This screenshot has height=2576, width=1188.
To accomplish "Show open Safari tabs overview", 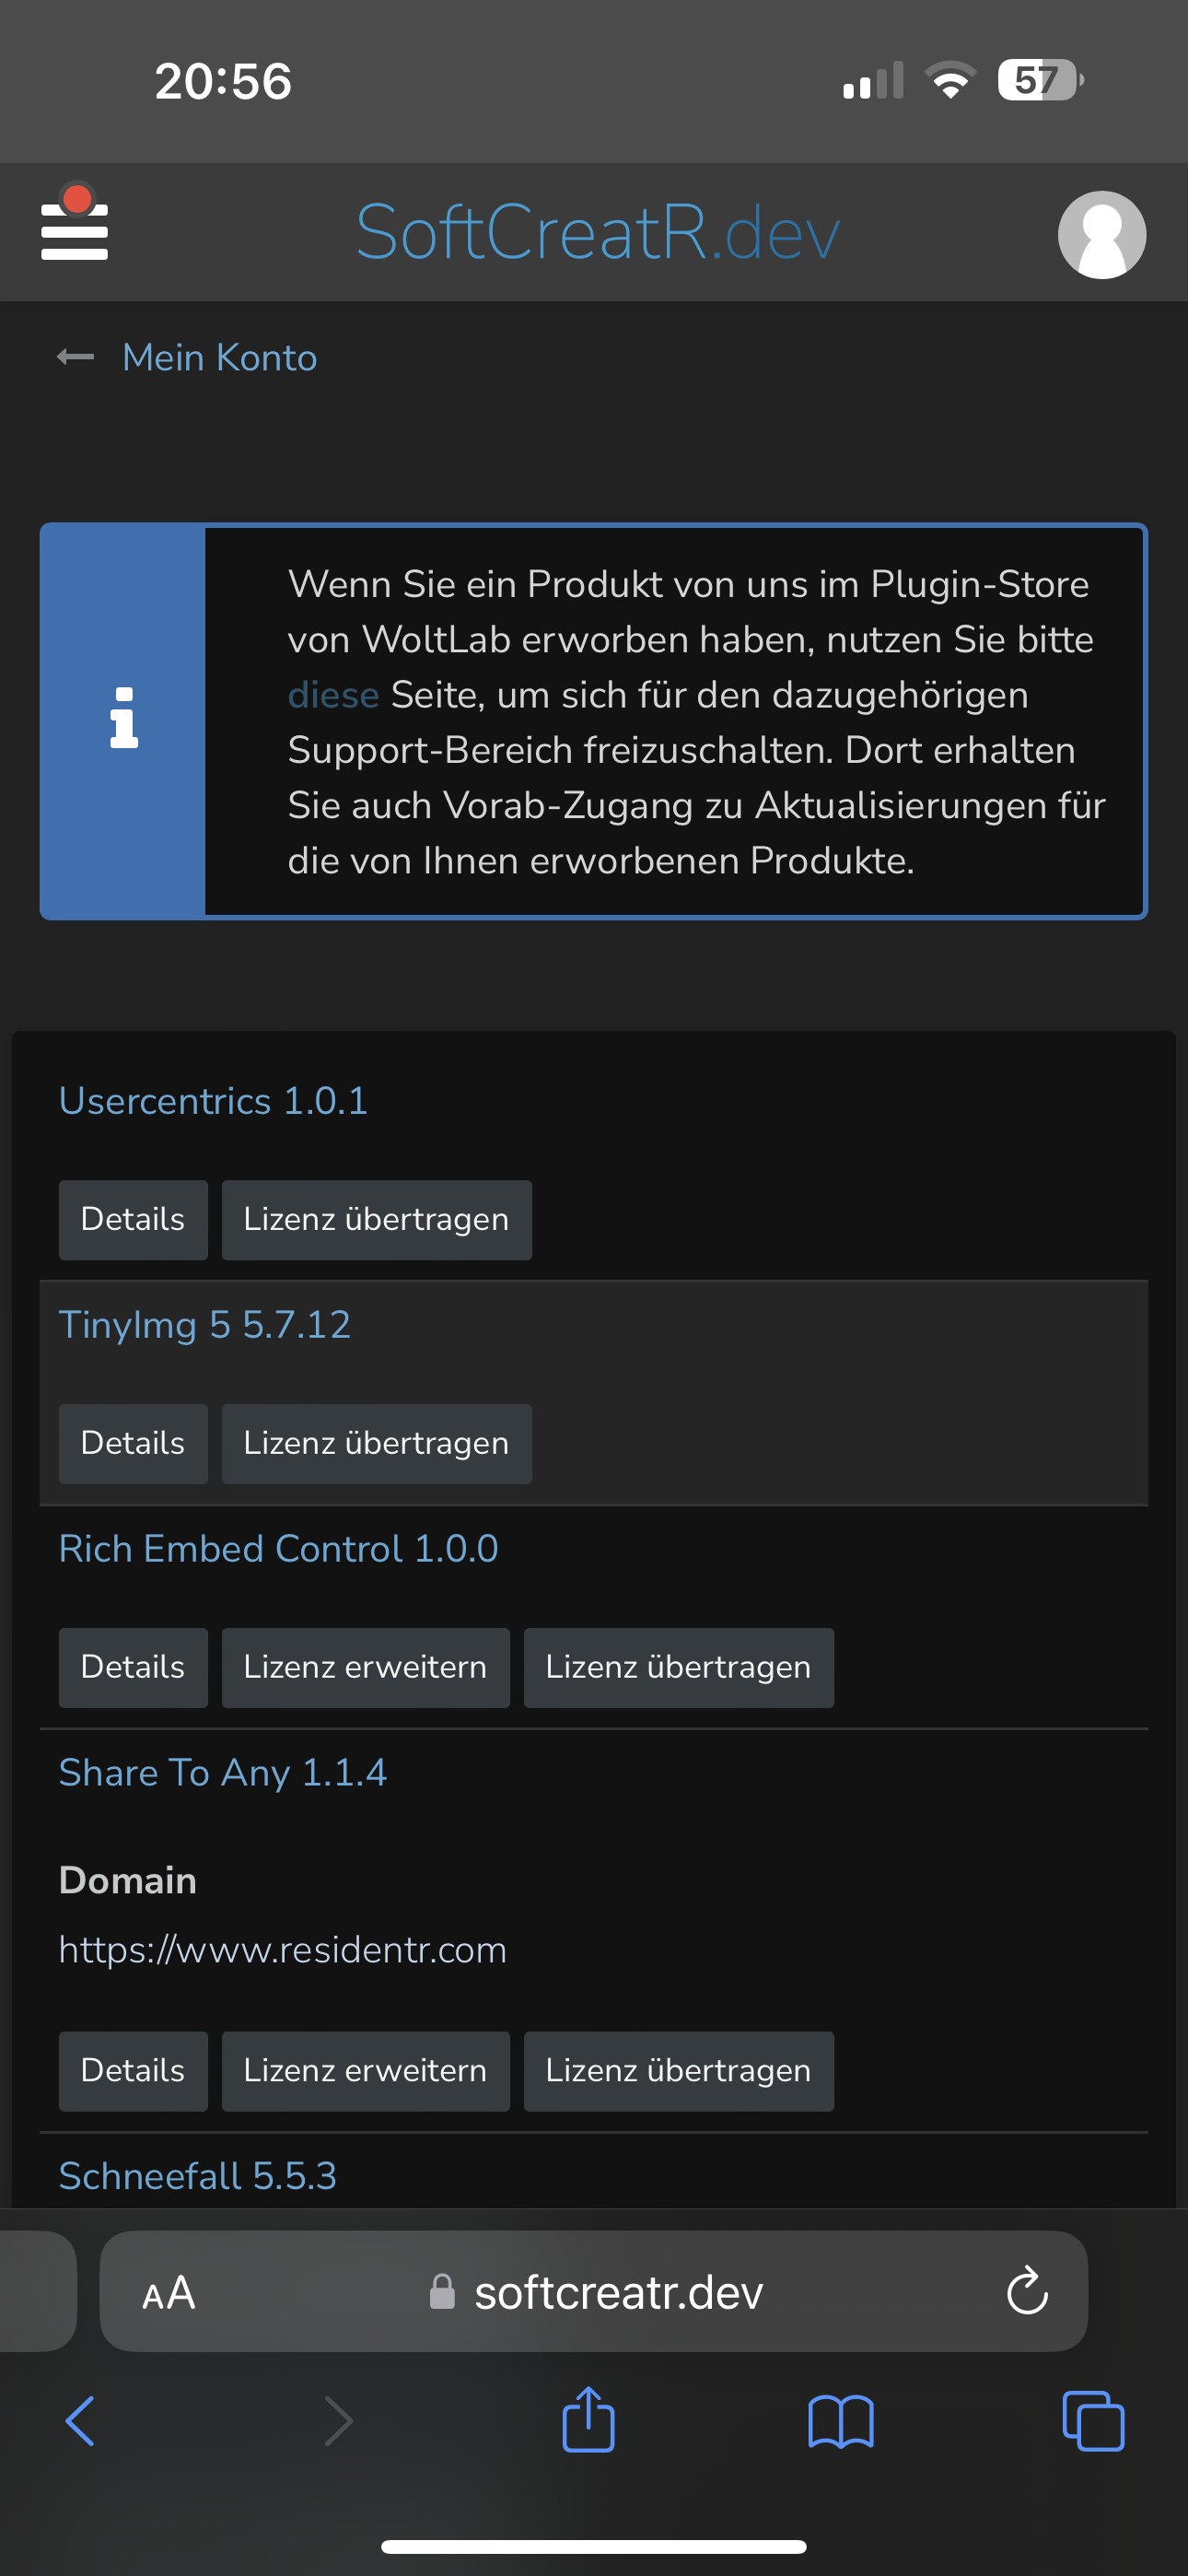I will tap(1092, 2422).
